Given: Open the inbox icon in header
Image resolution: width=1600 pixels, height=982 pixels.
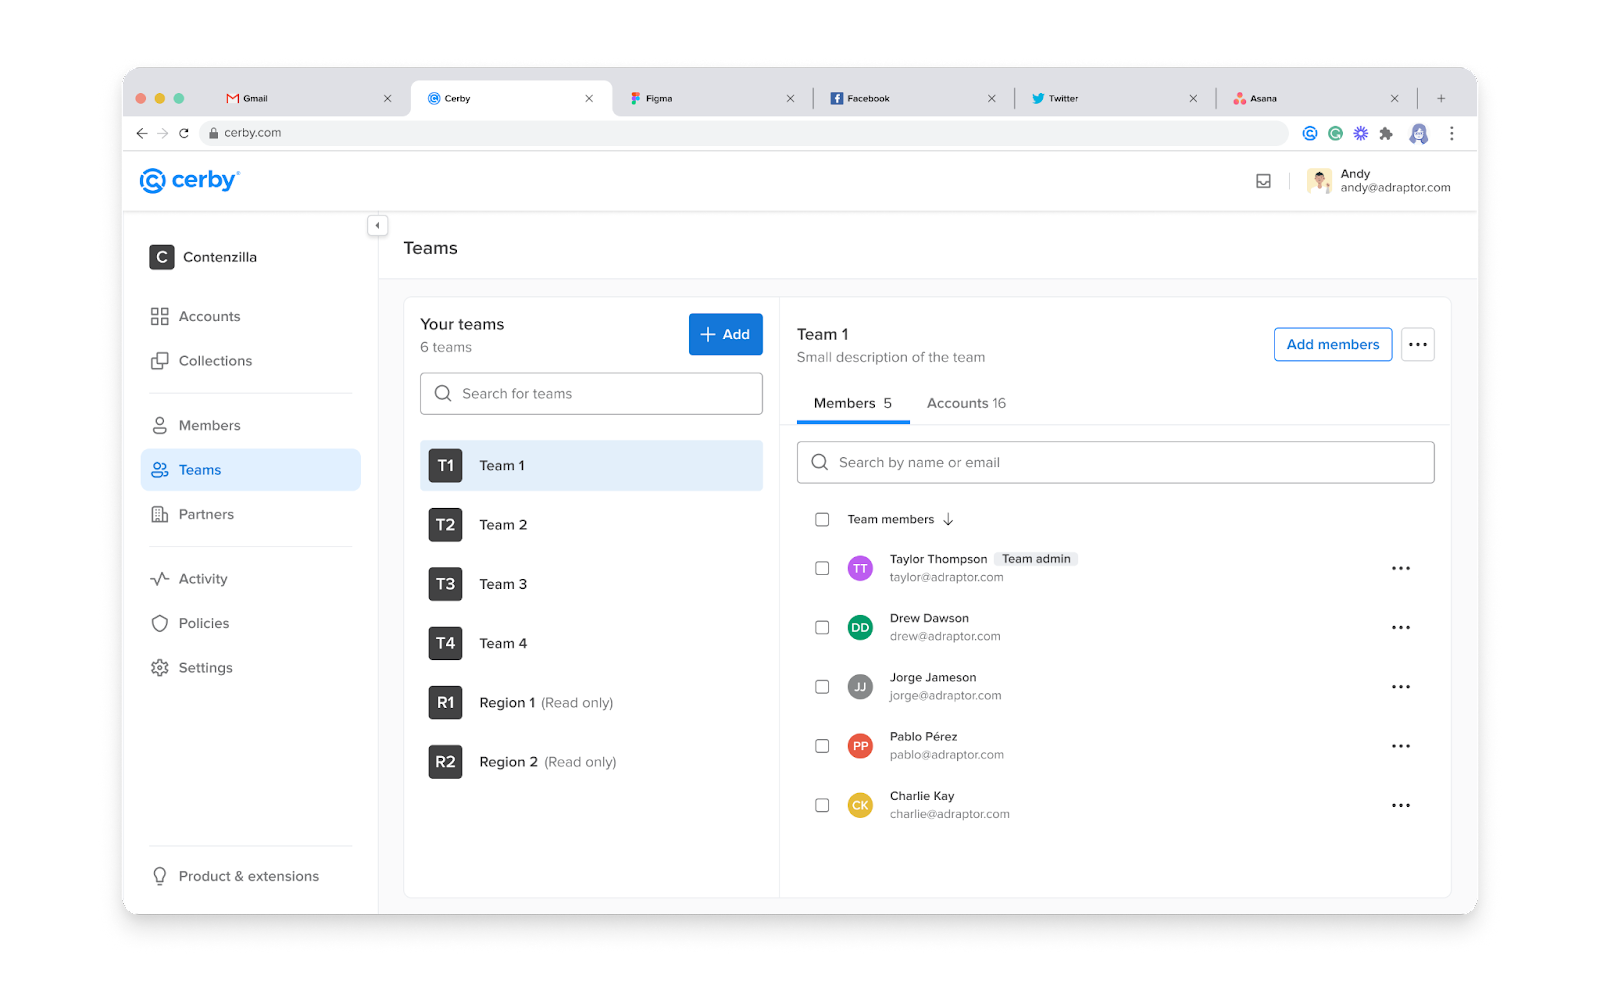Looking at the screenshot, I should pyautogui.click(x=1263, y=181).
